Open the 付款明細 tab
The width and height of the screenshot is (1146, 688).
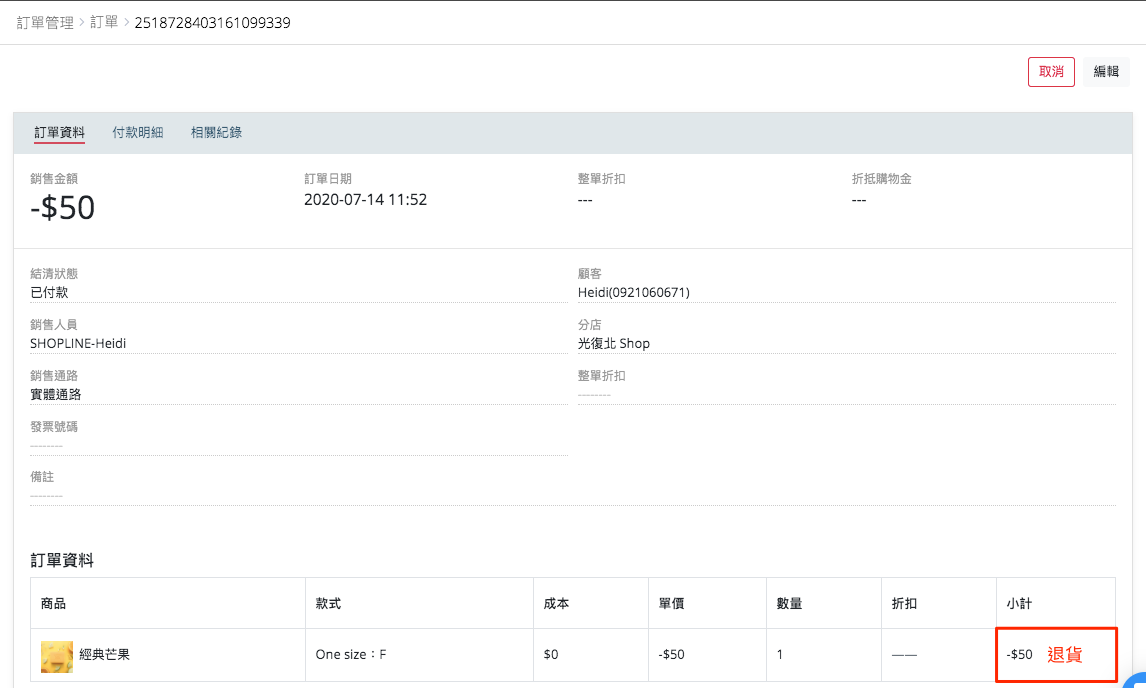(137, 132)
